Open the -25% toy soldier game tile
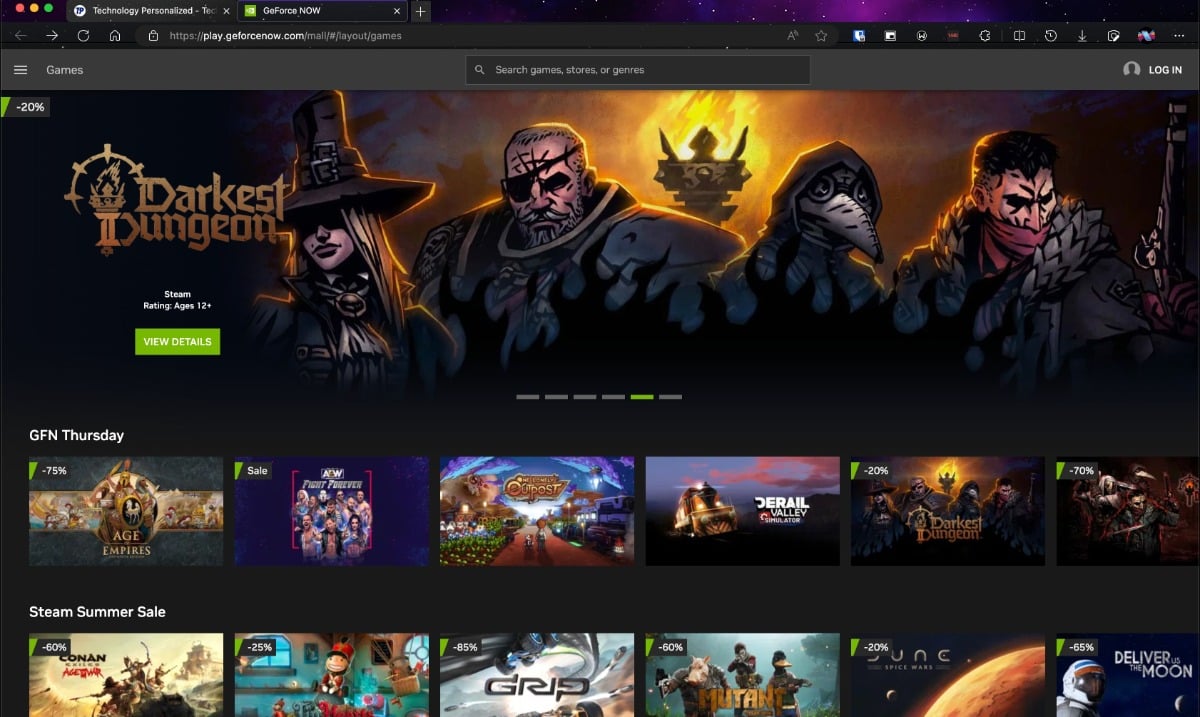The width and height of the screenshot is (1200, 717). (x=332, y=675)
